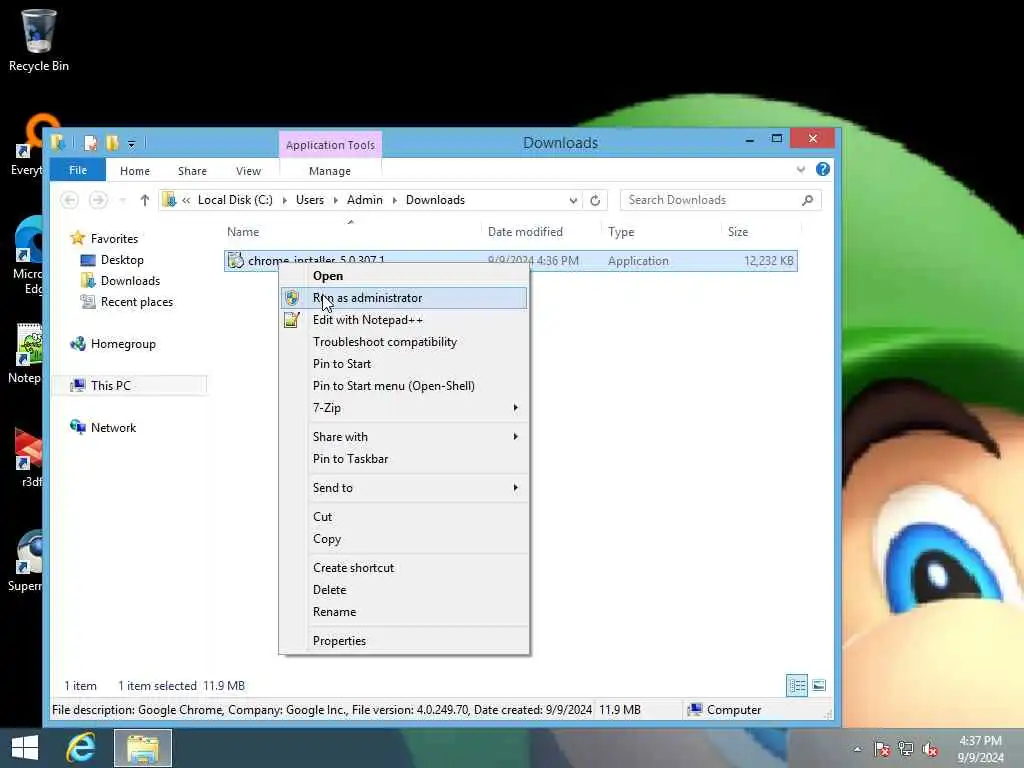The image size is (1024, 768).
Task: Click the chrome_installer file icon
Action: (236, 261)
